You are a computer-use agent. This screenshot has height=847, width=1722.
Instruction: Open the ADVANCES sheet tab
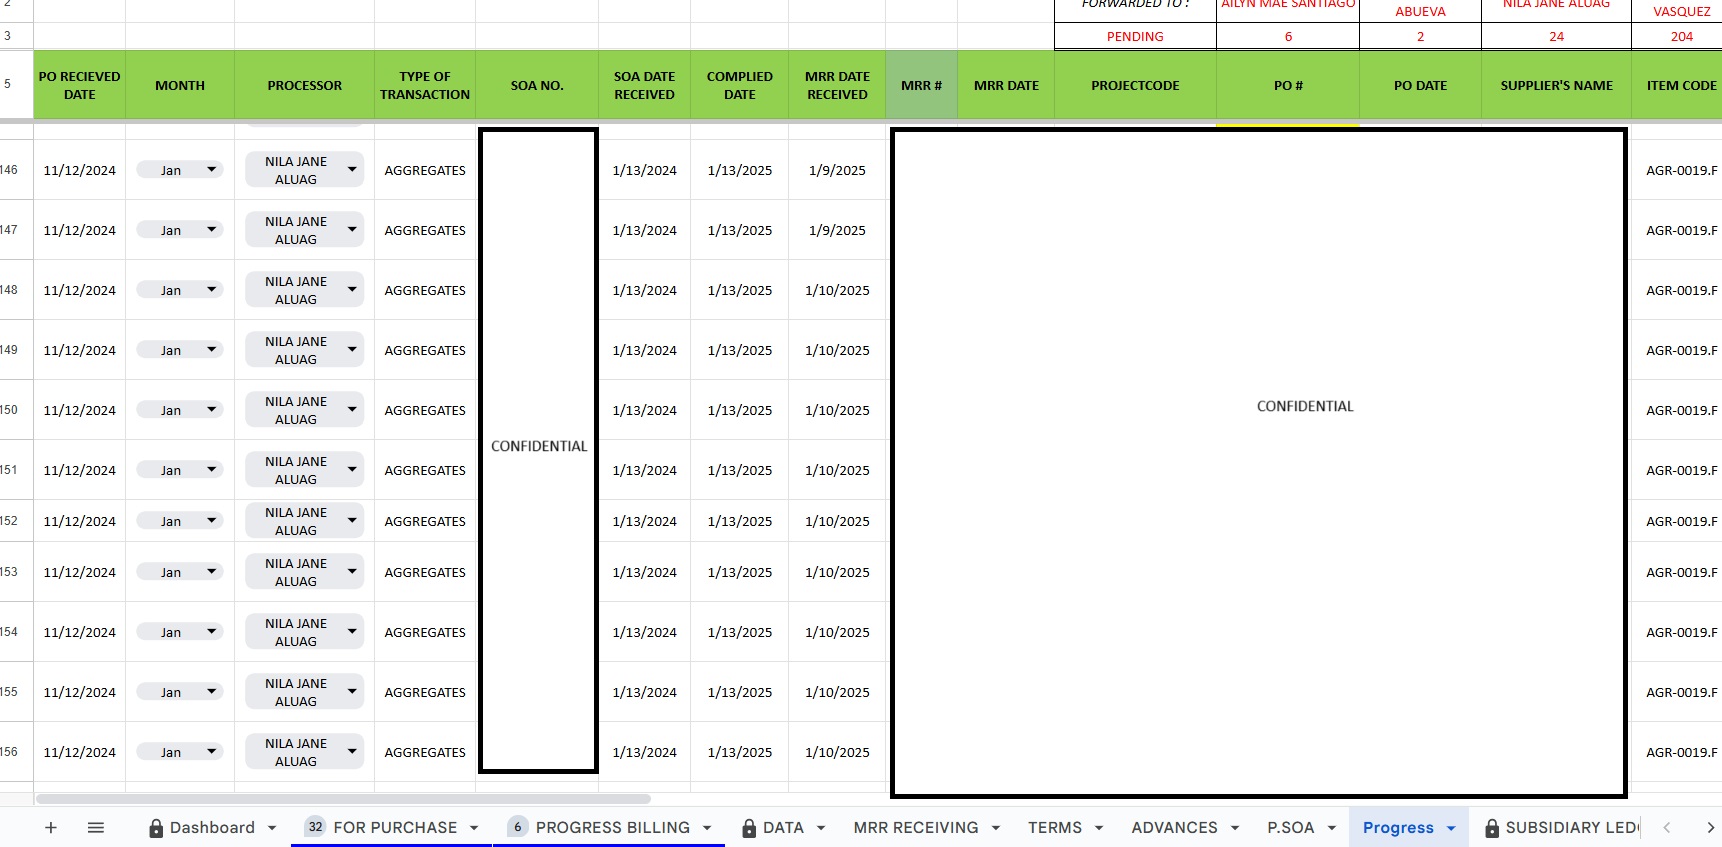1174,827
